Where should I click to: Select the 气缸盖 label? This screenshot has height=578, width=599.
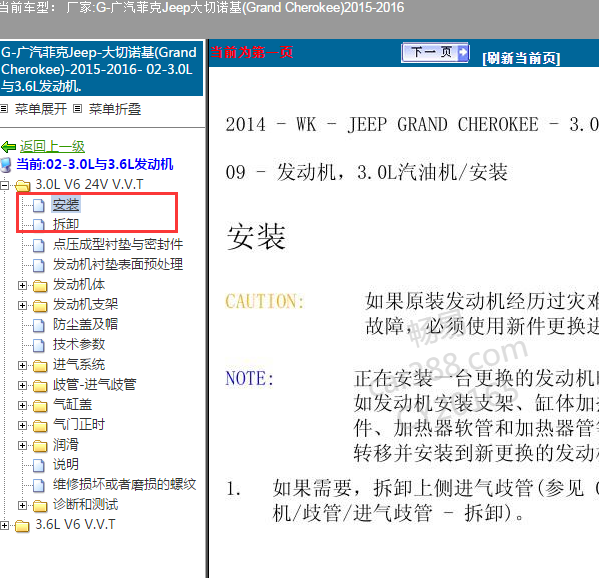click(x=73, y=405)
